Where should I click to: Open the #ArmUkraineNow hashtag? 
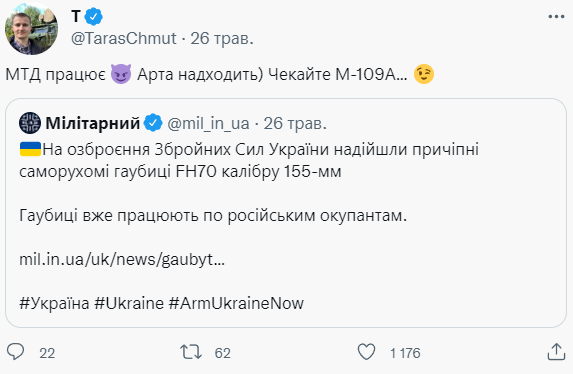coord(236,303)
